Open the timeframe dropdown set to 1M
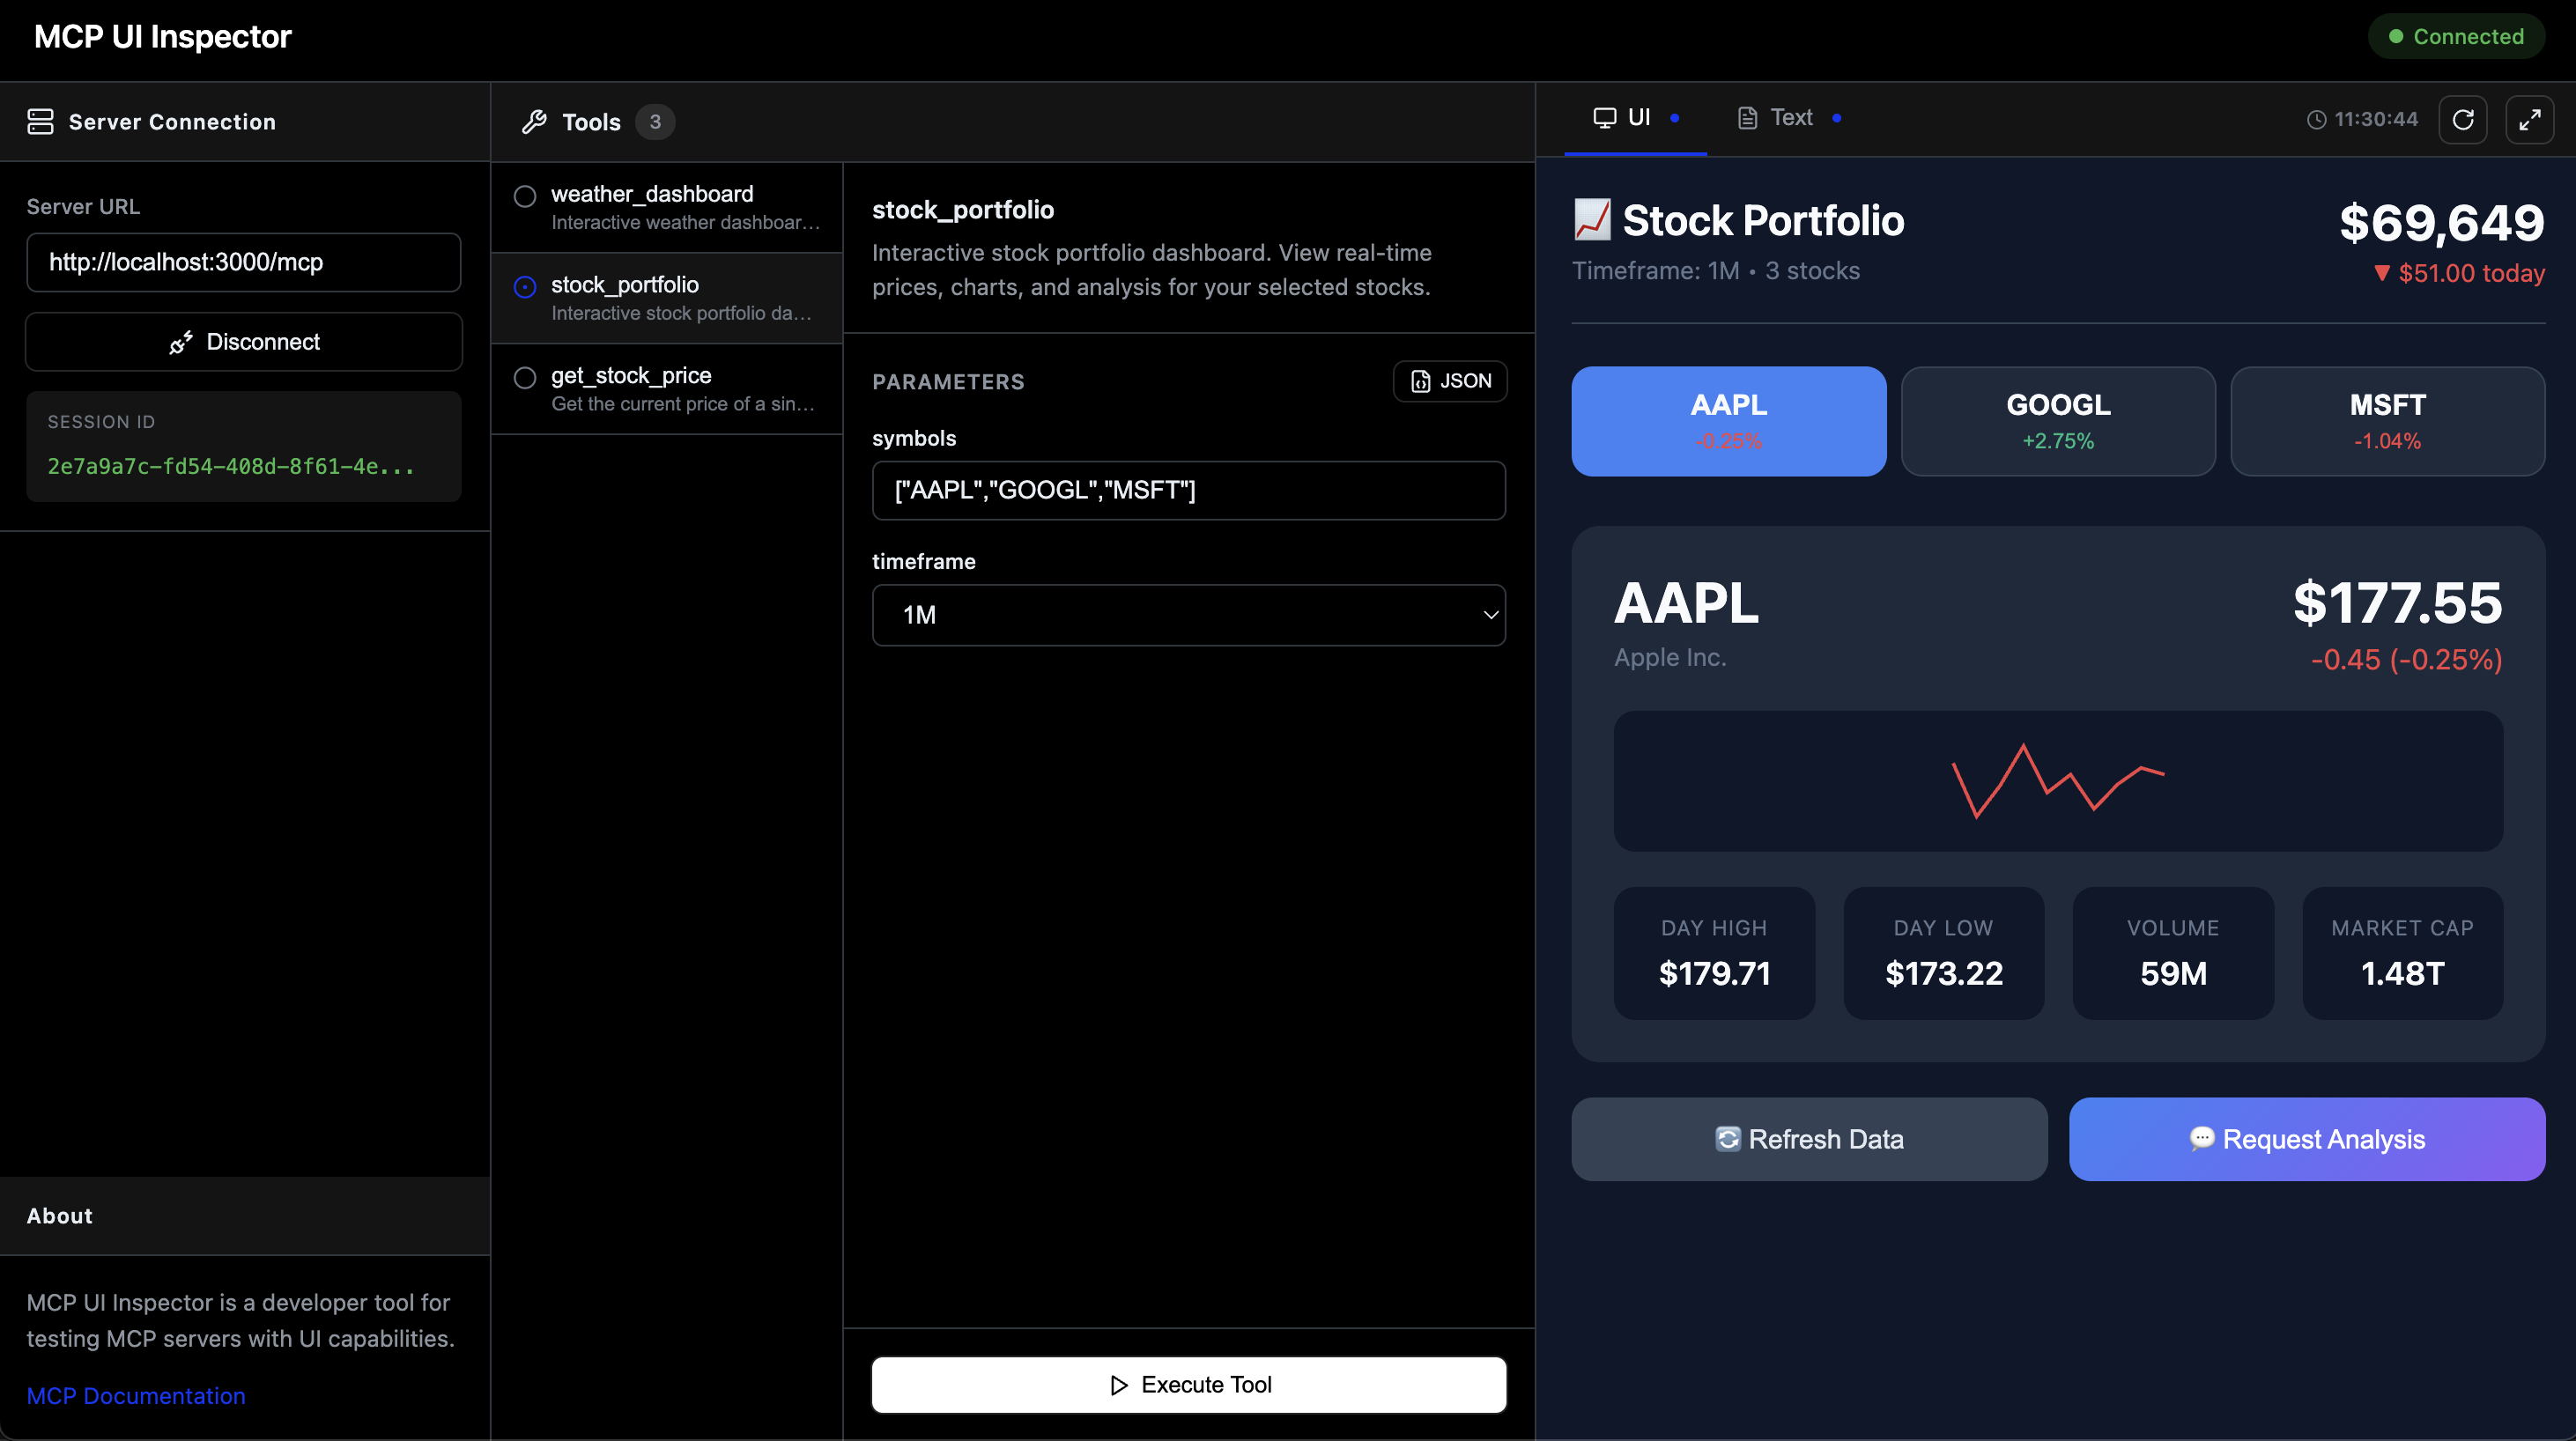Screen dimensions: 2576x1441 tap(1188, 615)
